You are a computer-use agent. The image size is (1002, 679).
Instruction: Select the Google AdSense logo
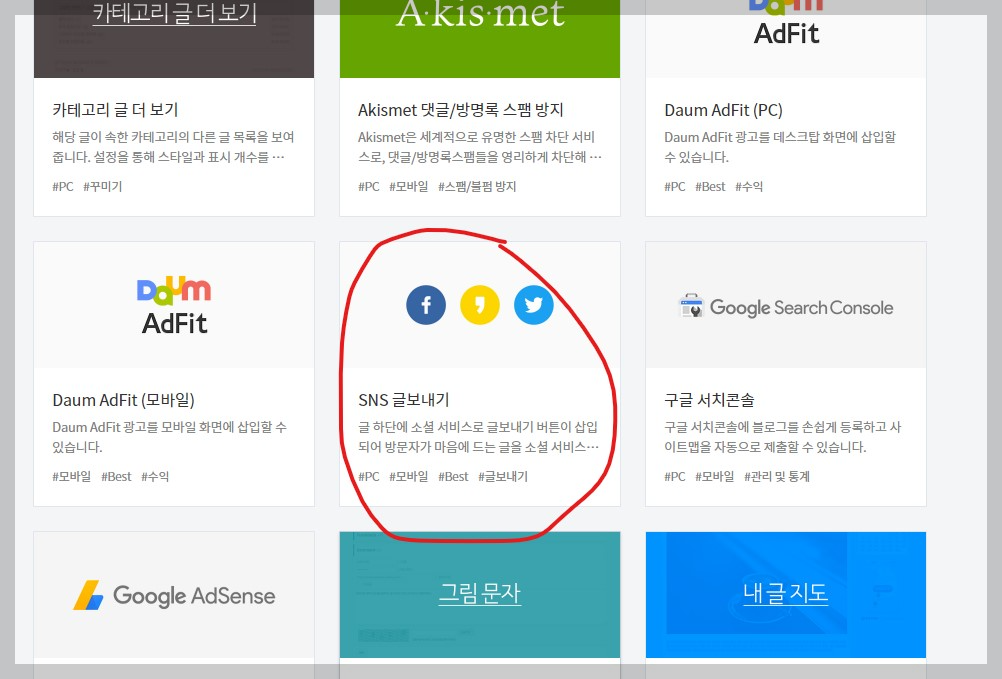tap(173, 595)
